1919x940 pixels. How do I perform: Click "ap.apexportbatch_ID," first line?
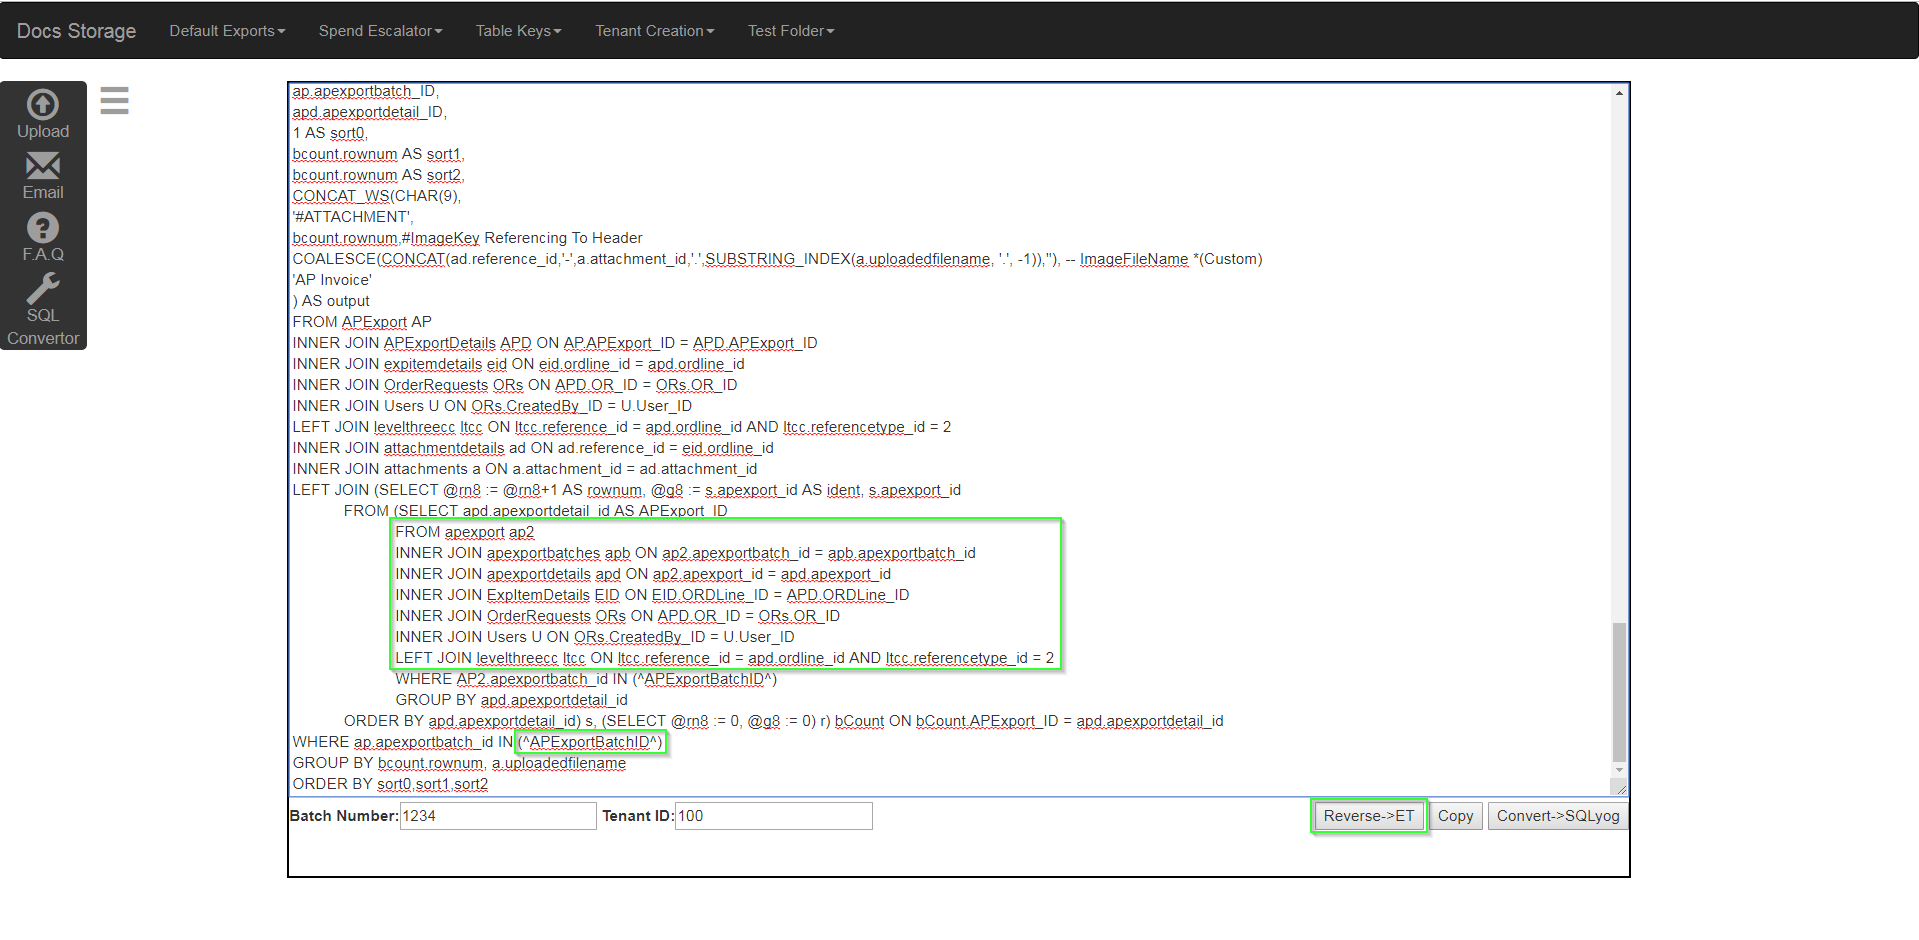[366, 91]
